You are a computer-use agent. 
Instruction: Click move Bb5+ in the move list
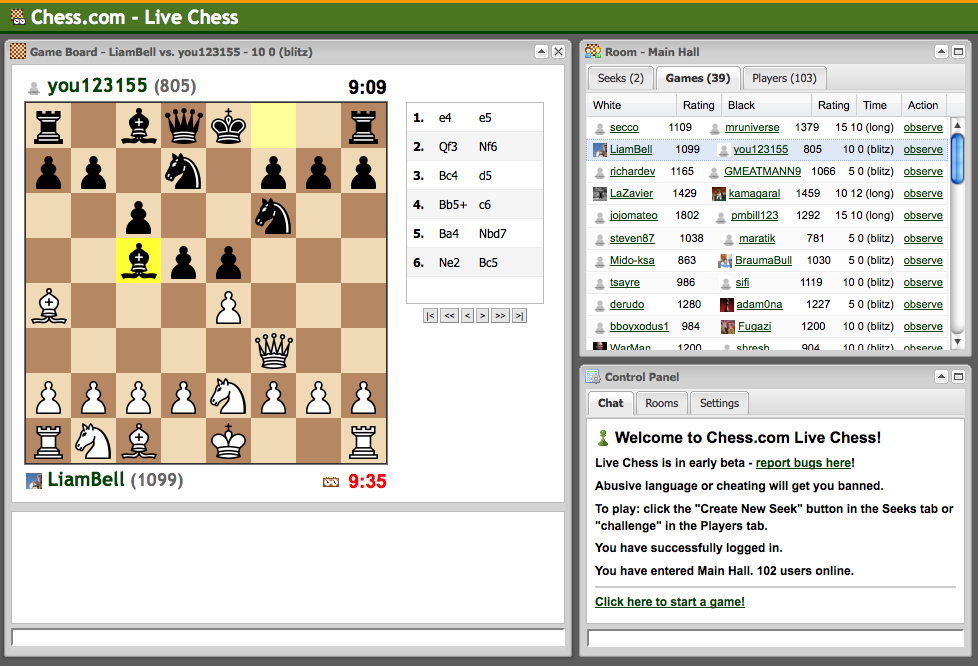point(453,205)
